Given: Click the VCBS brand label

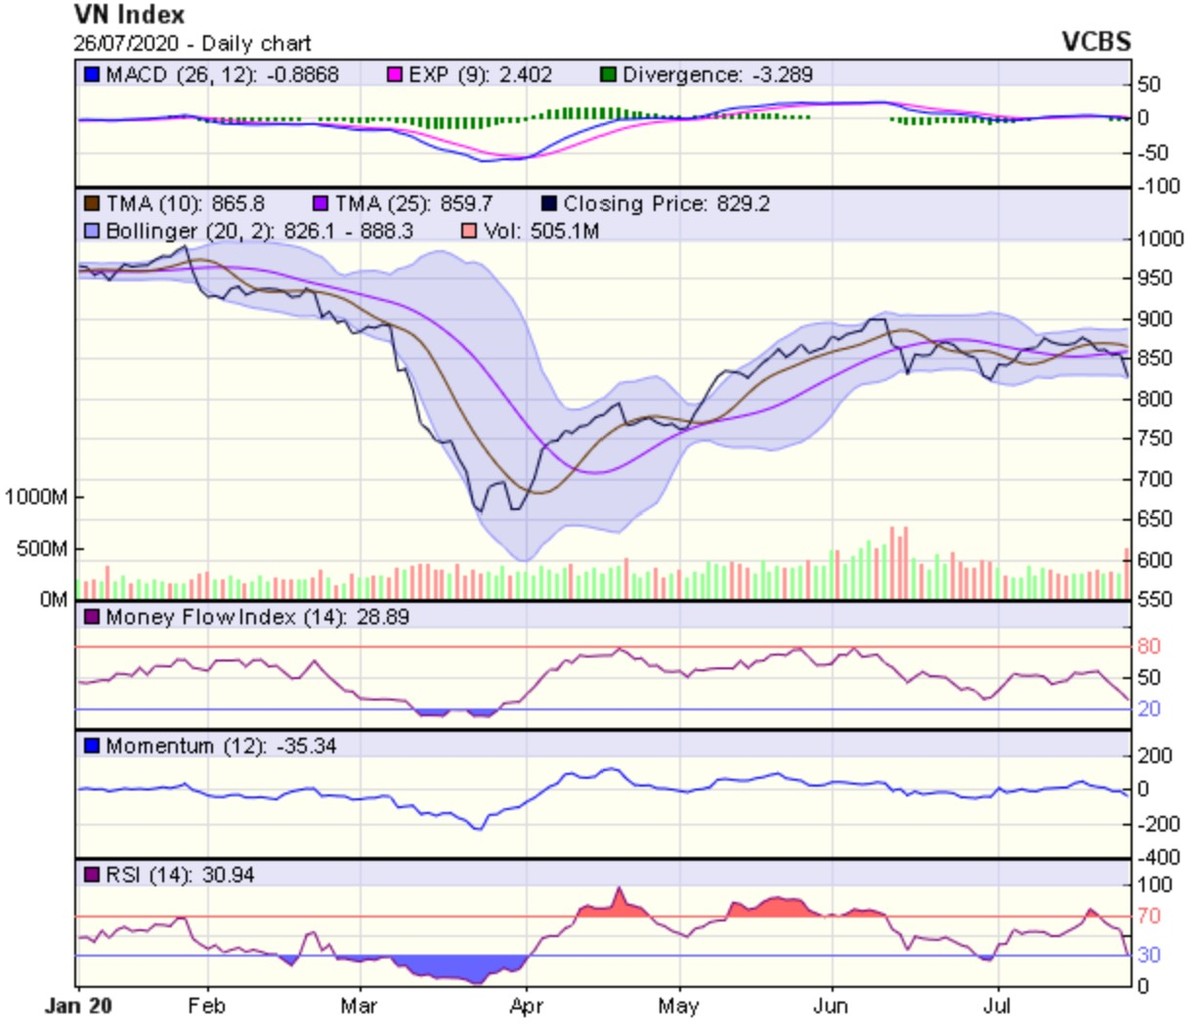Looking at the screenshot, I should click(1095, 42).
